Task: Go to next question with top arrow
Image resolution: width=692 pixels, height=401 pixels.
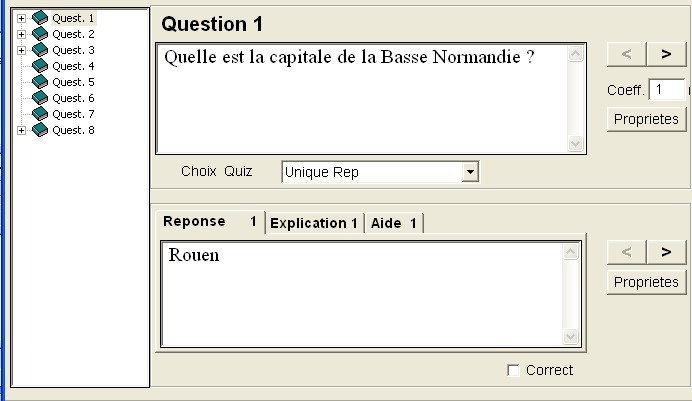Action: (x=666, y=54)
